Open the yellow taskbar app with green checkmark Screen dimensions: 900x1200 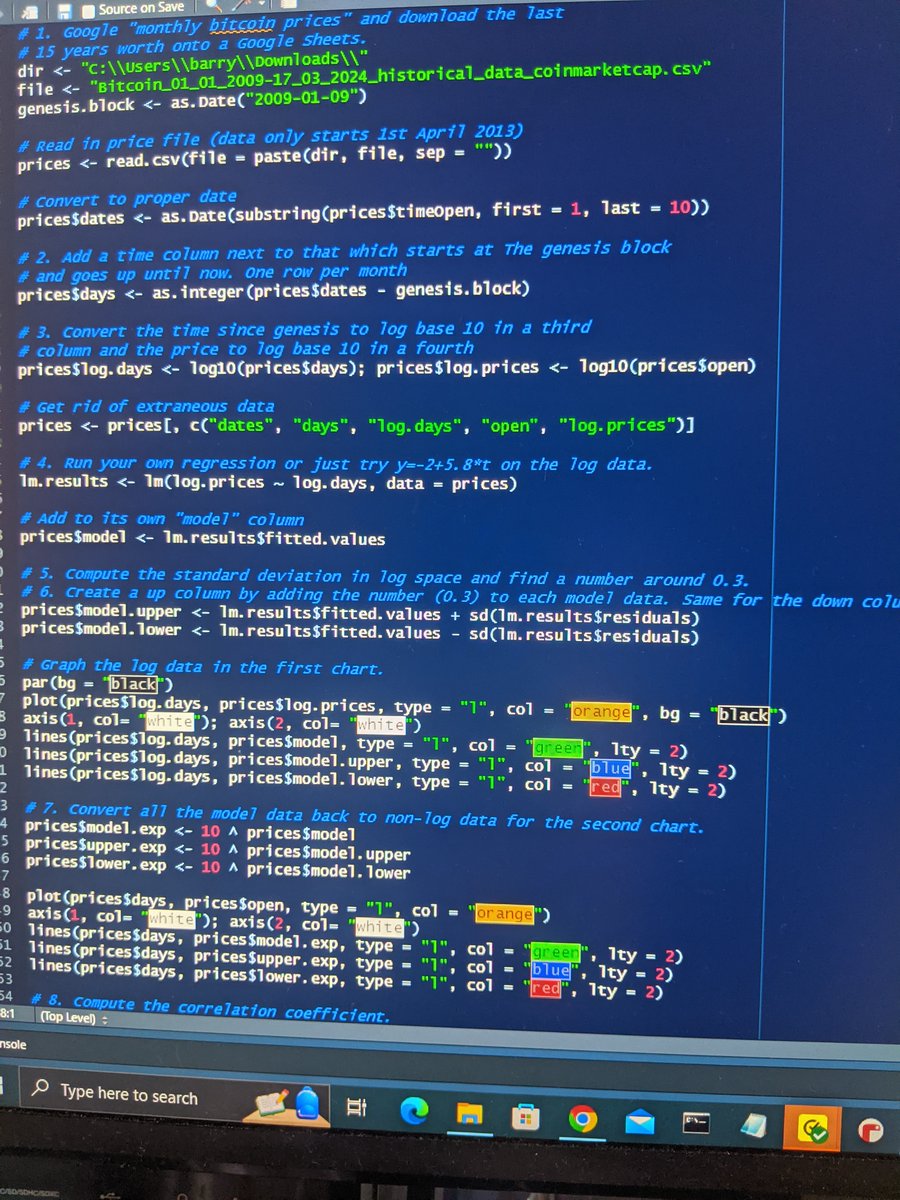click(x=813, y=1130)
